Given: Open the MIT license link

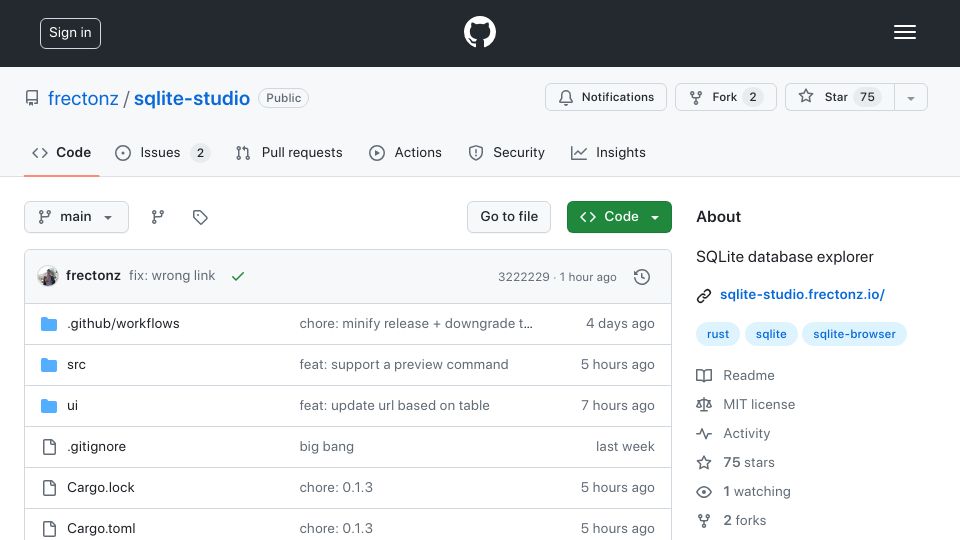Looking at the screenshot, I should coord(746,404).
